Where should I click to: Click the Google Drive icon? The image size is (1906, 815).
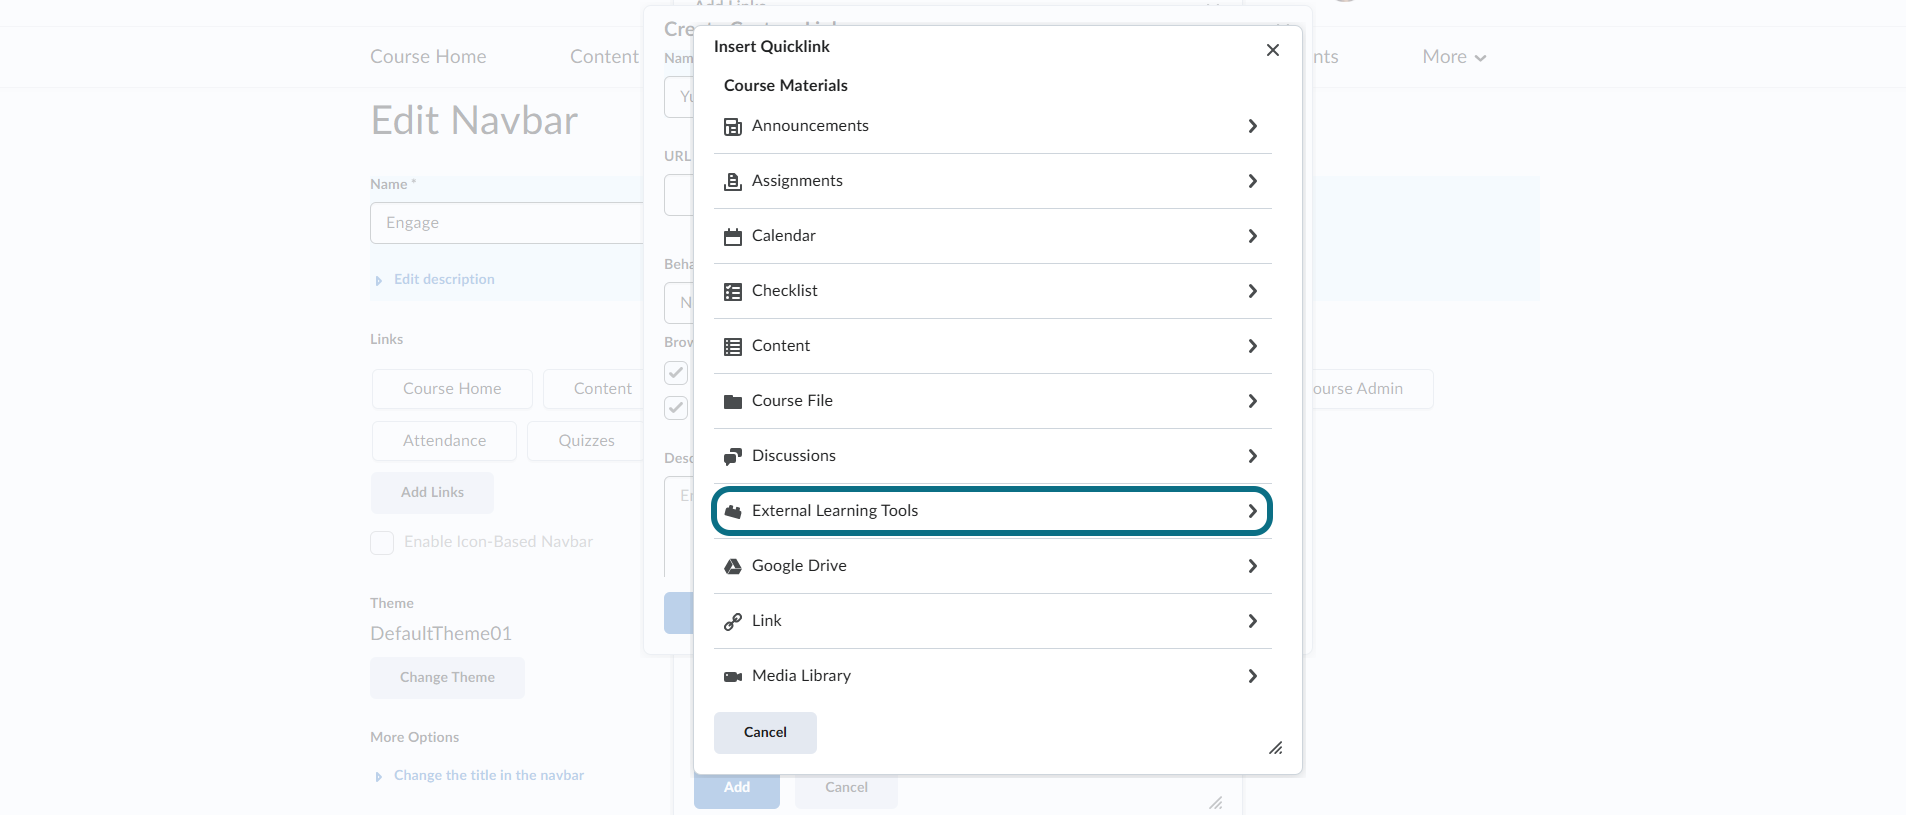(x=733, y=567)
